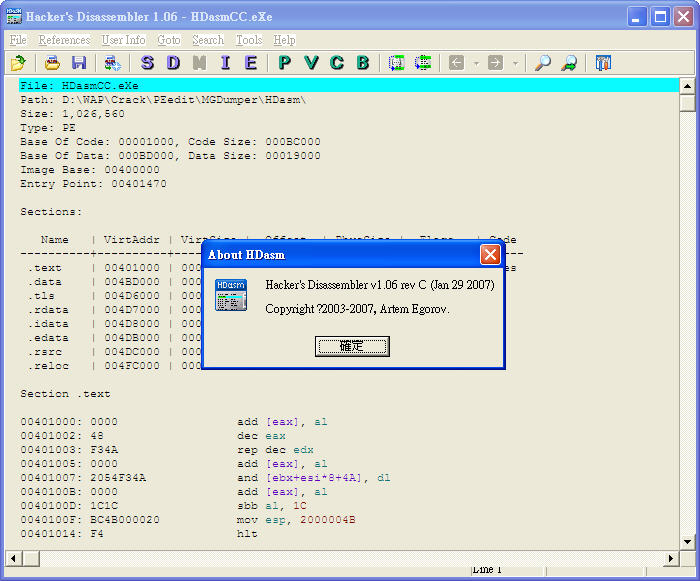Click the purple S toolbar button

(147, 63)
